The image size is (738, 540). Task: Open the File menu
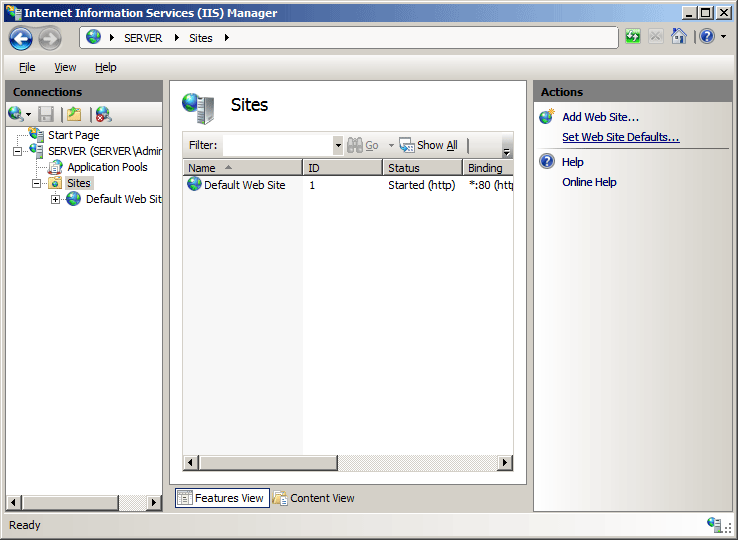[x=27, y=67]
